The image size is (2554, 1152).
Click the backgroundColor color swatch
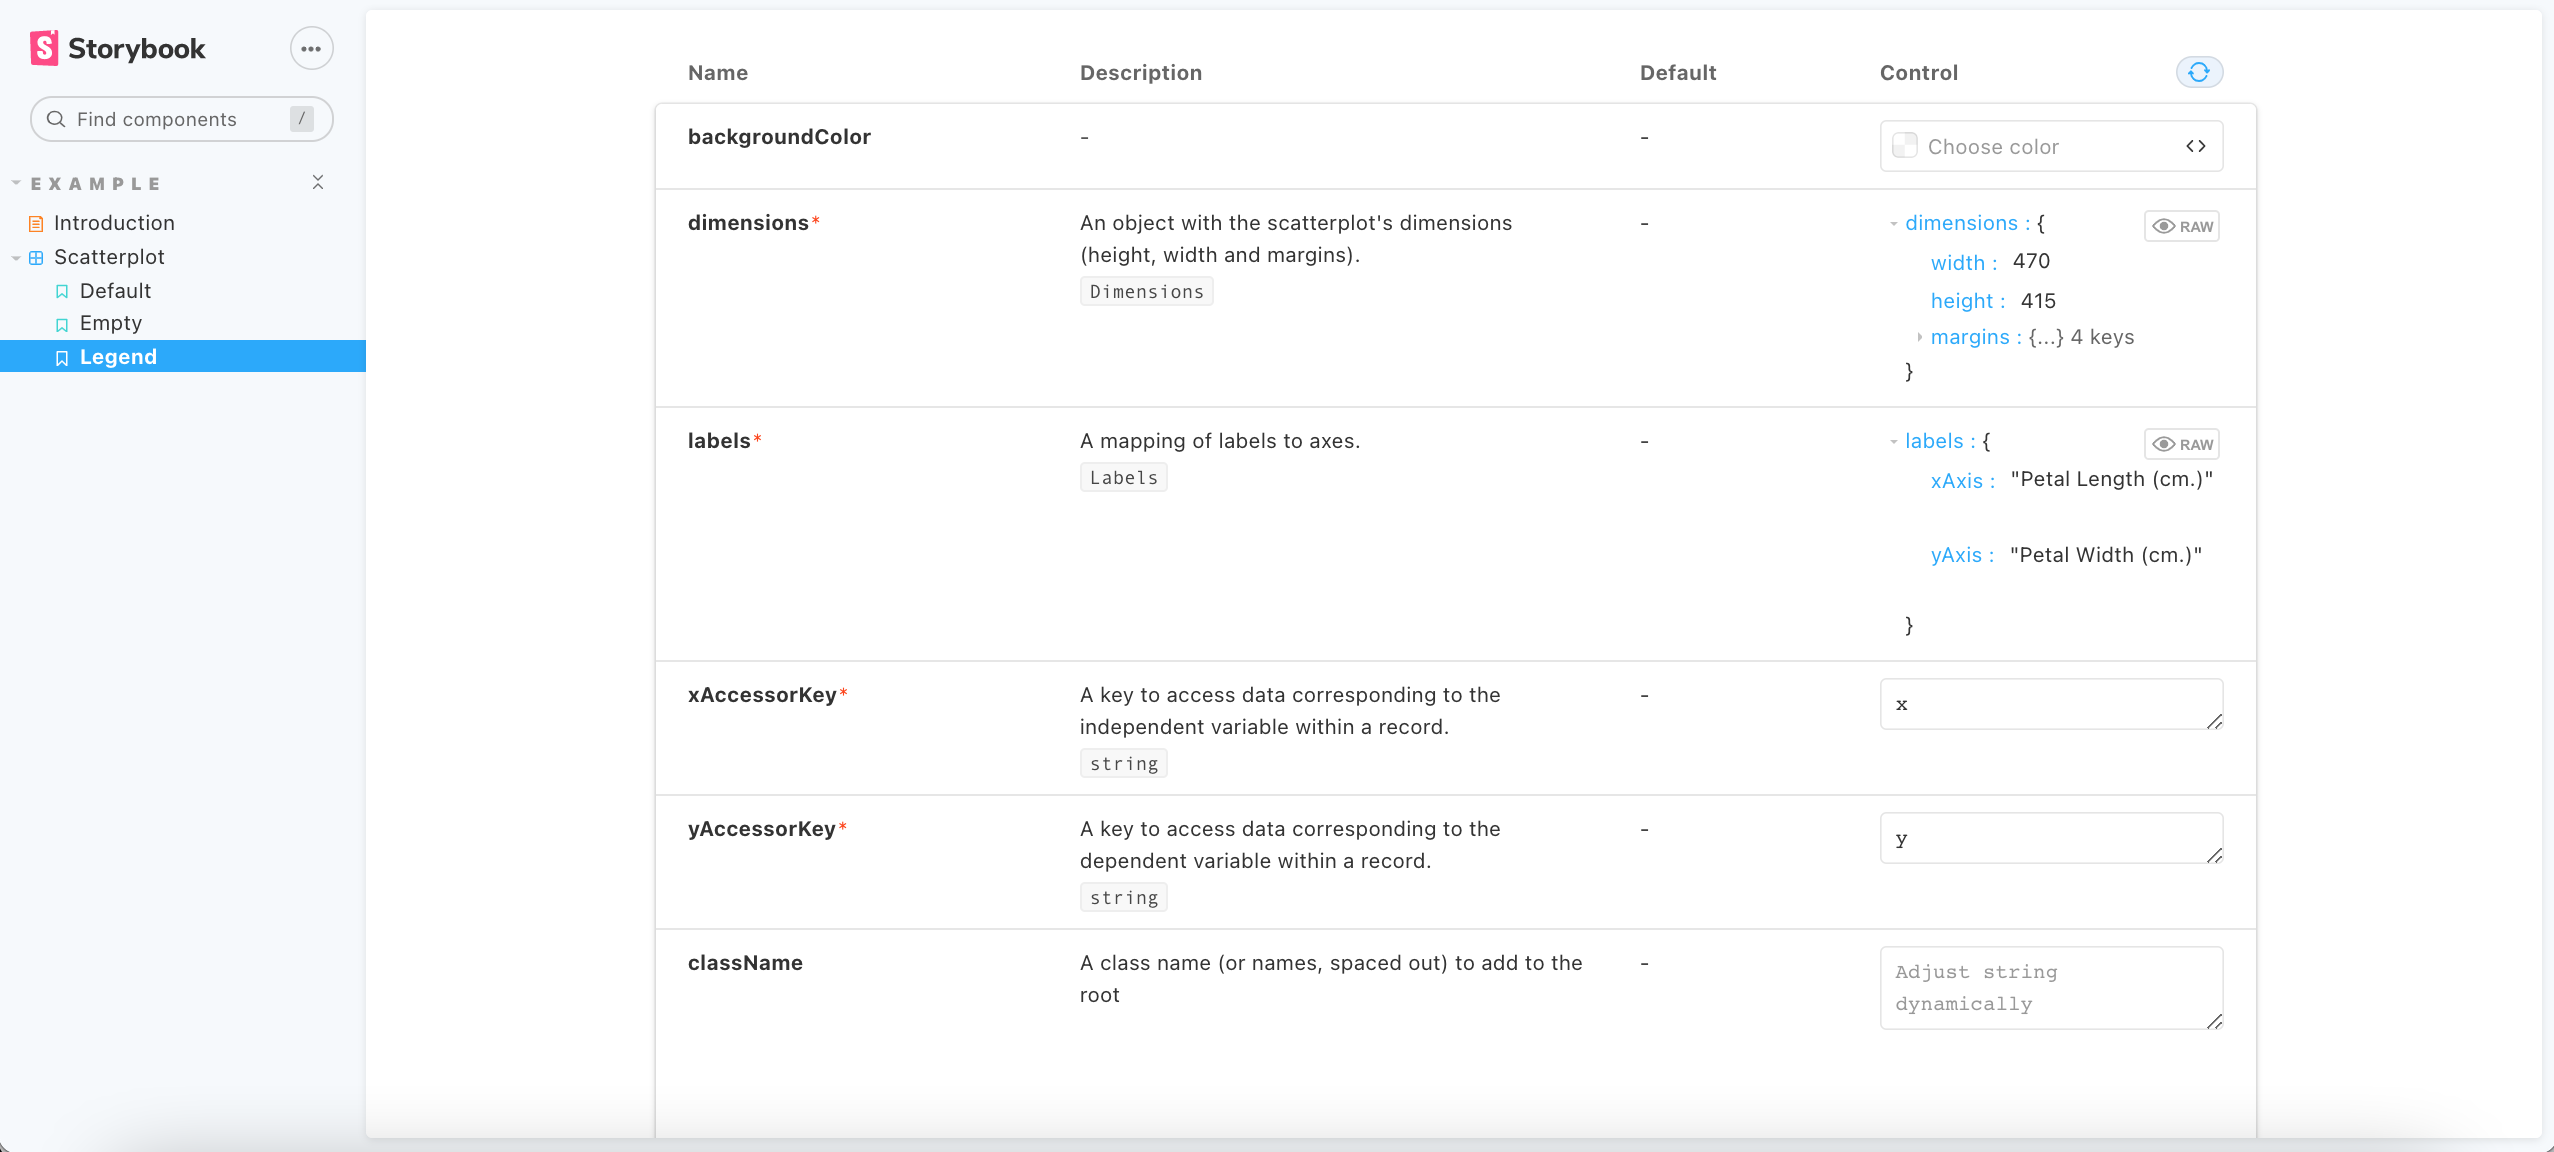[1905, 146]
